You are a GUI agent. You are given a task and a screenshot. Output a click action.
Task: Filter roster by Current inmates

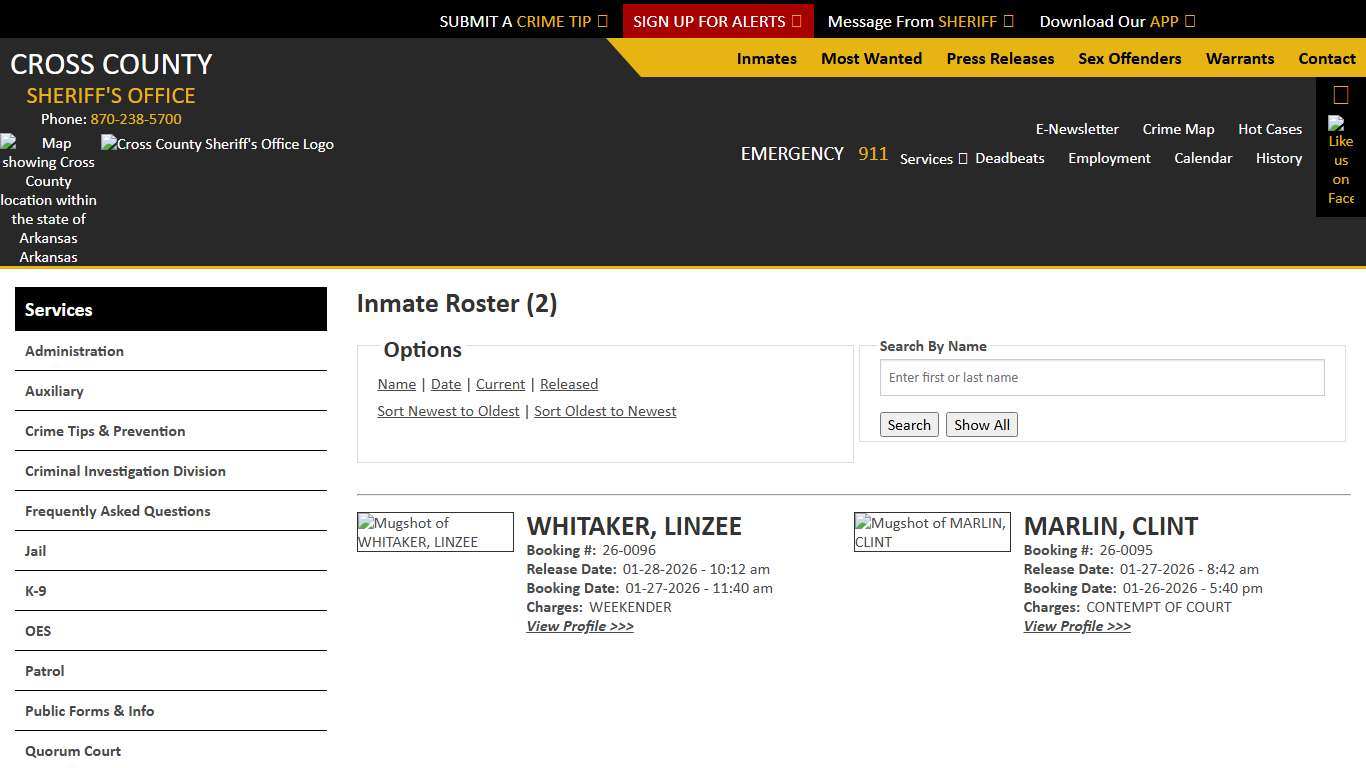(x=500, y=384)
